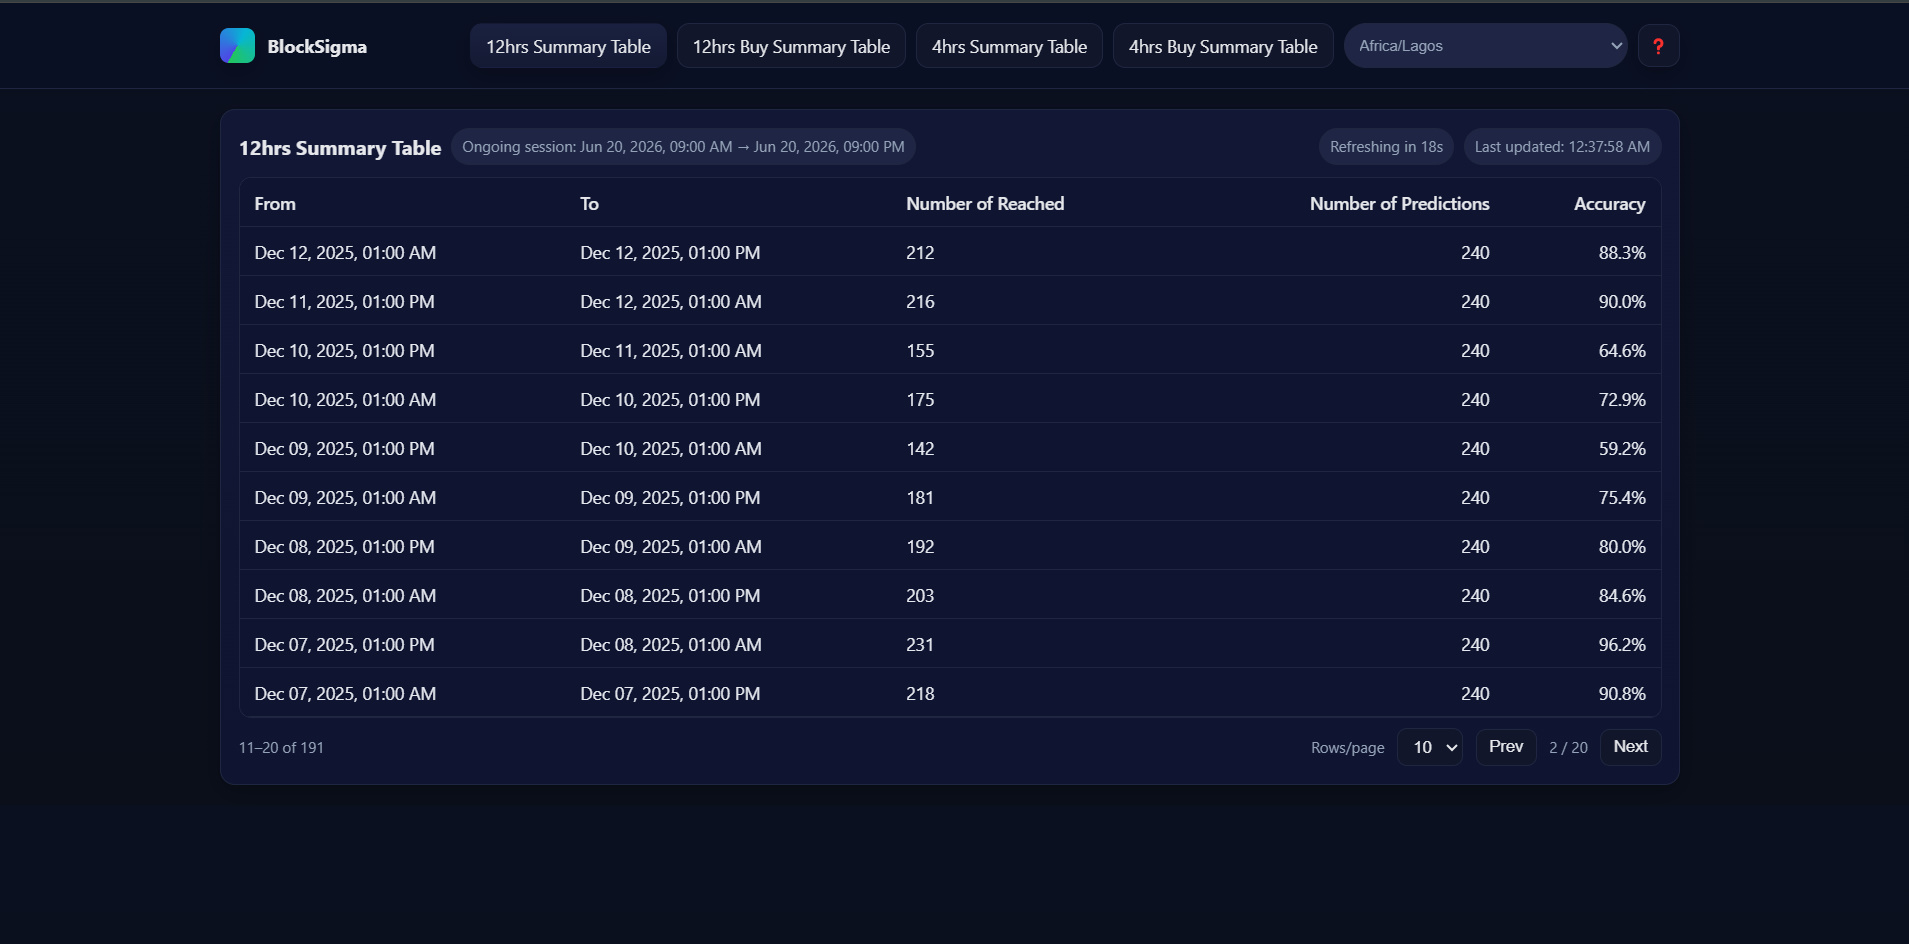Select To cell Dec 11, 2025, 01:00 AM
The height and width of the screenshot is (944, 1909).
[x=671, y=351]
